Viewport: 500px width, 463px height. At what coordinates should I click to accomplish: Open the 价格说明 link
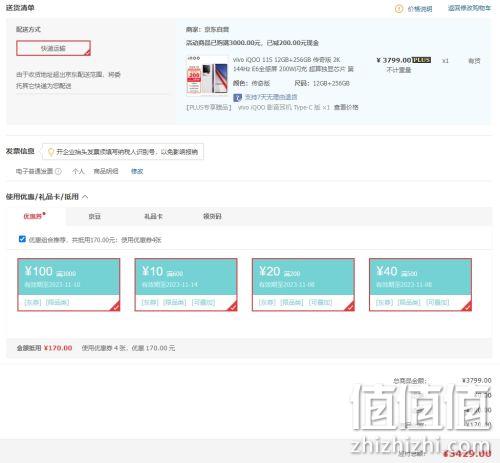click(420, 9)
